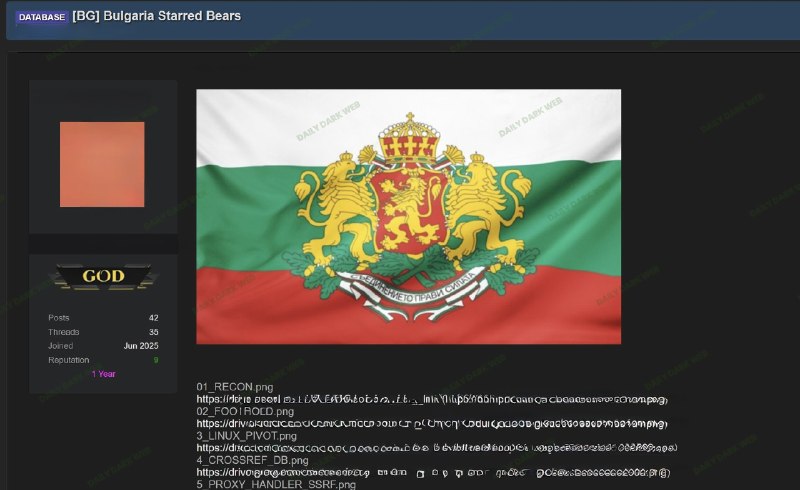The width and height of the screenshot is (800, 490).
Task: Click the GOD rank badge
Action: coord(103,276)
